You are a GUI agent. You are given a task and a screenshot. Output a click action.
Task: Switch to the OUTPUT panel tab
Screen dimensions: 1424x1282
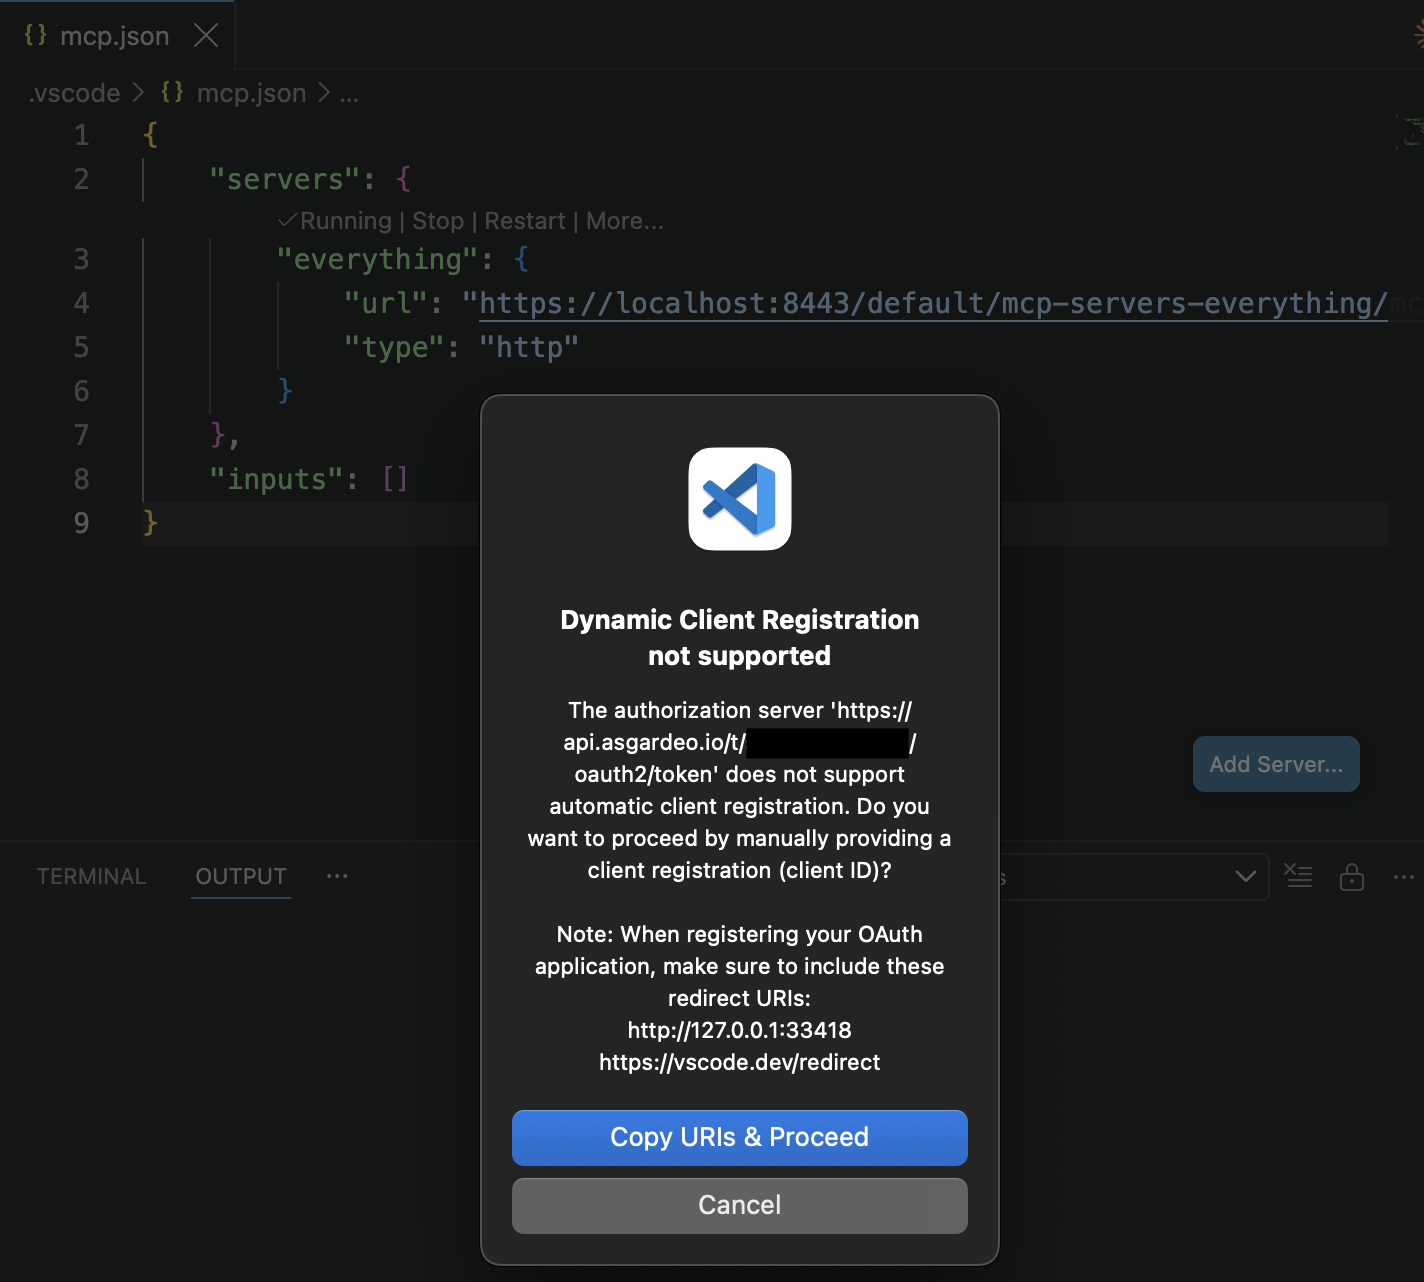(x=241, y=876)
